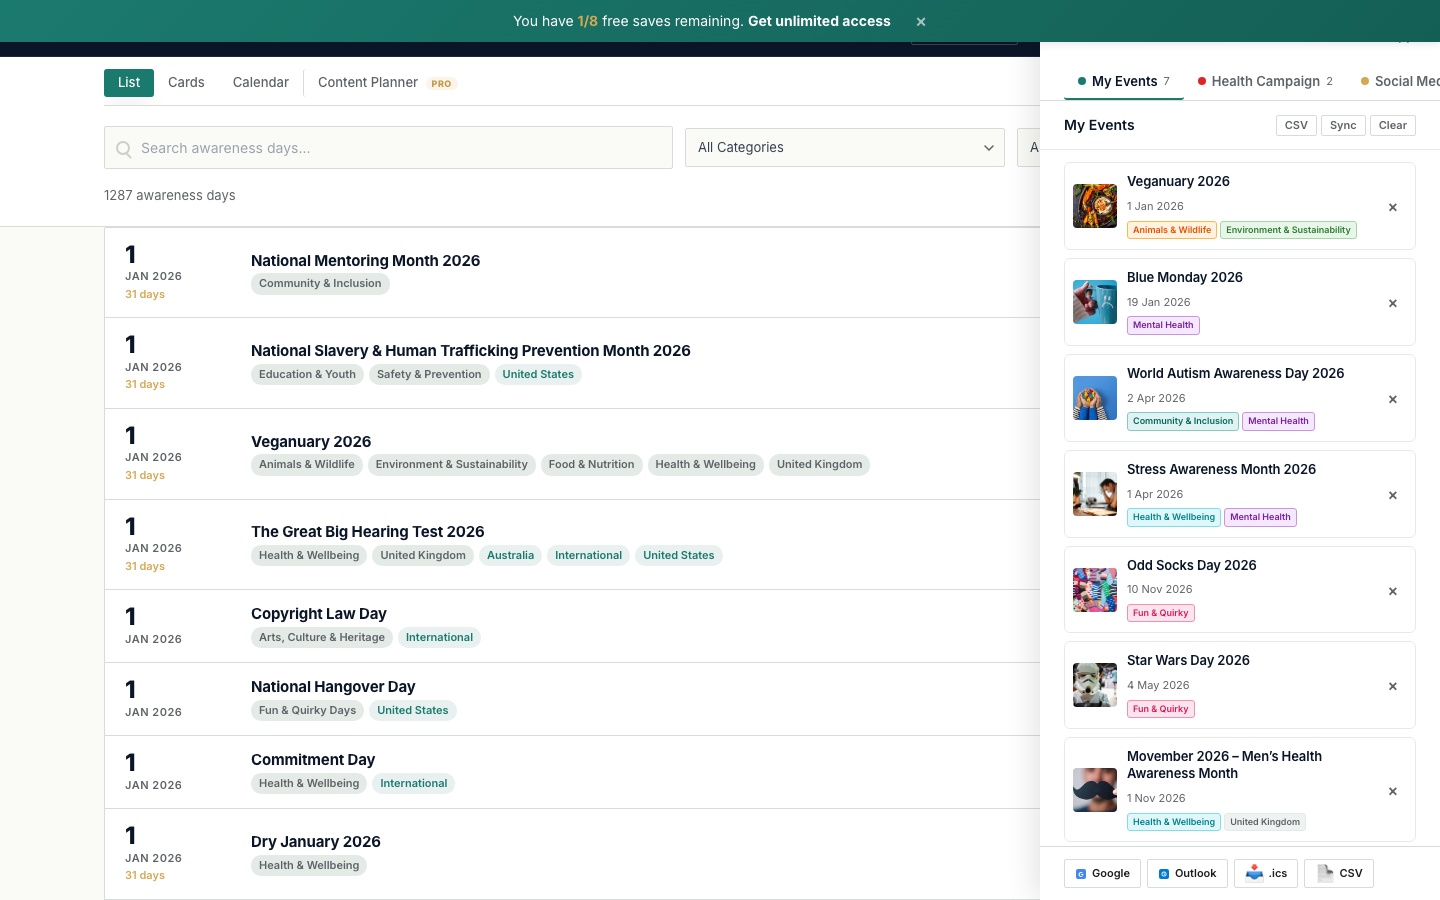Open the Health Campaign events tab

(x=1264, y=81)
